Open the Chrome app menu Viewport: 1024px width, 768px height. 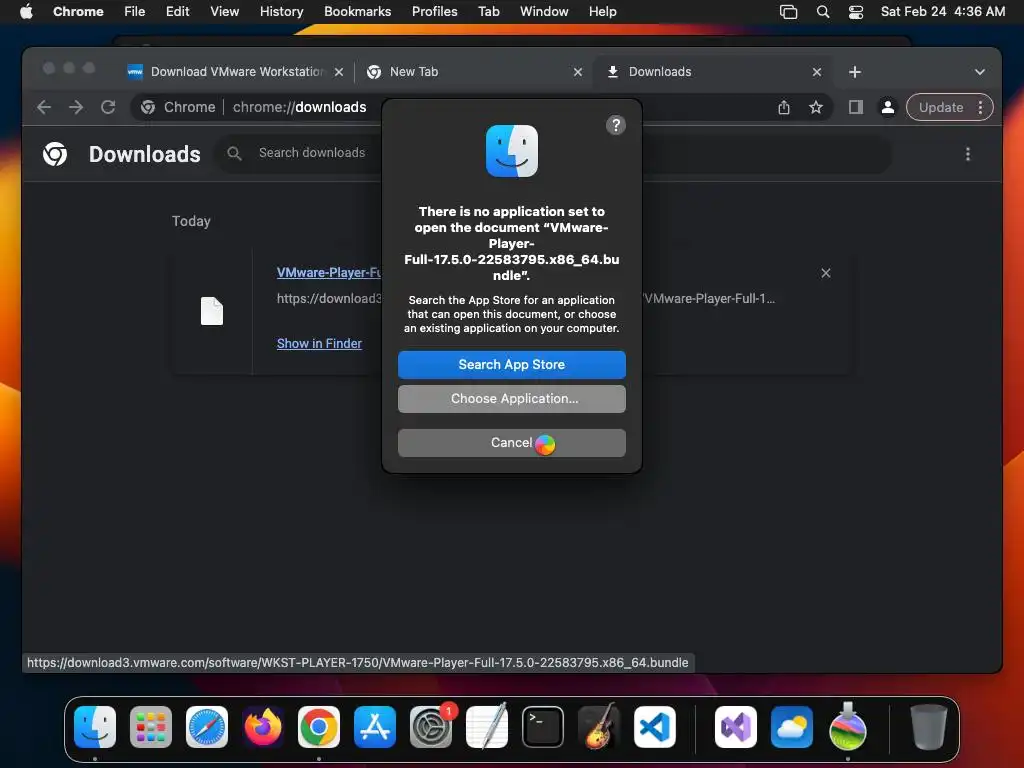[78, 12]
